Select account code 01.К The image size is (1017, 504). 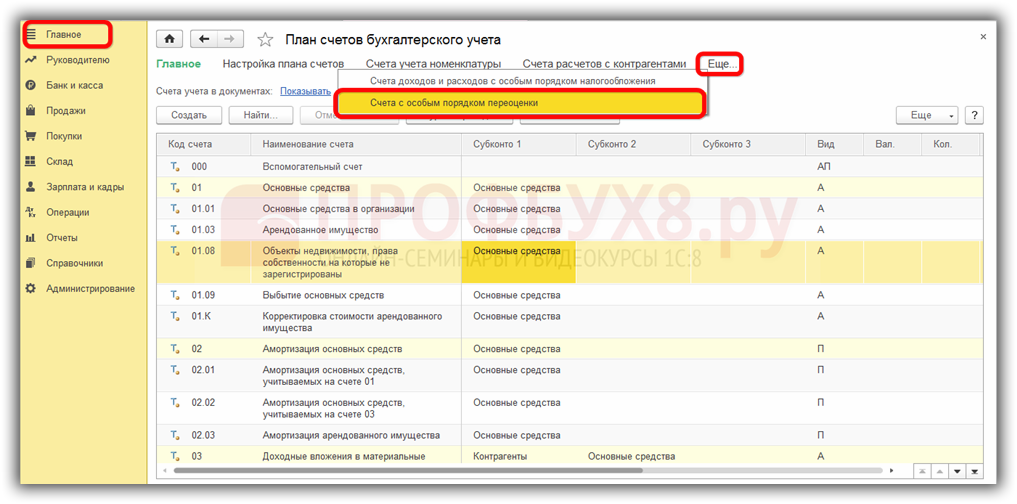[199, 316]
